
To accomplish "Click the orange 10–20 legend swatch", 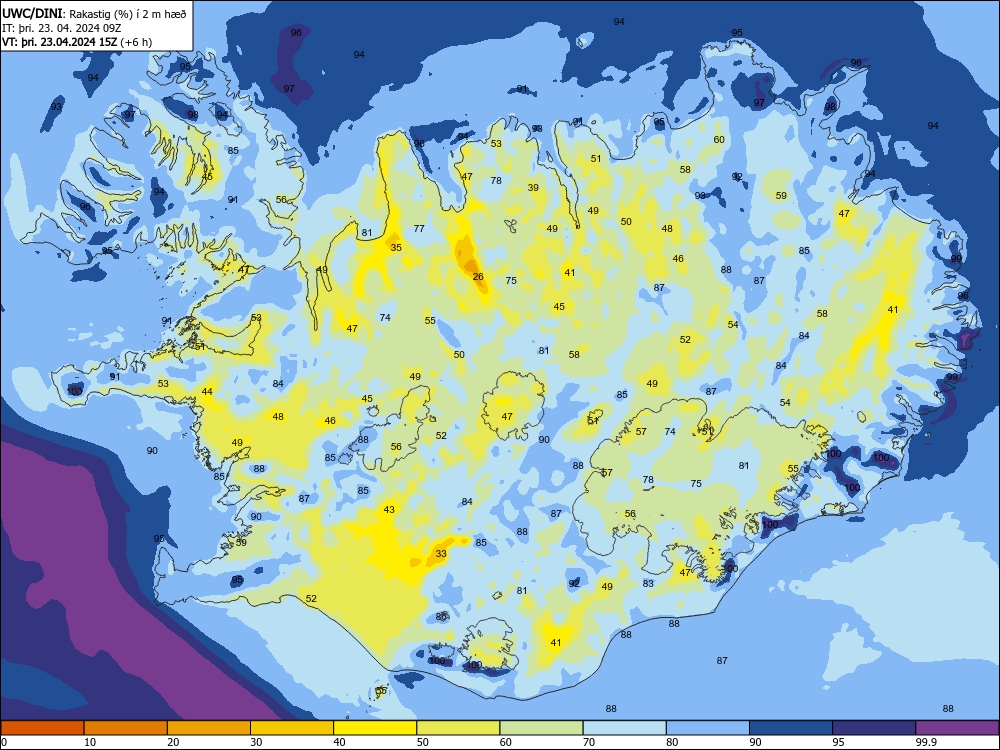I will [x=126, y=728].
